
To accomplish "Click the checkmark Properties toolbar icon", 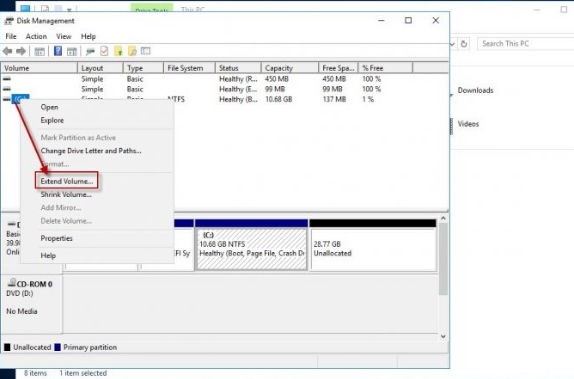I will pos(104,51).
